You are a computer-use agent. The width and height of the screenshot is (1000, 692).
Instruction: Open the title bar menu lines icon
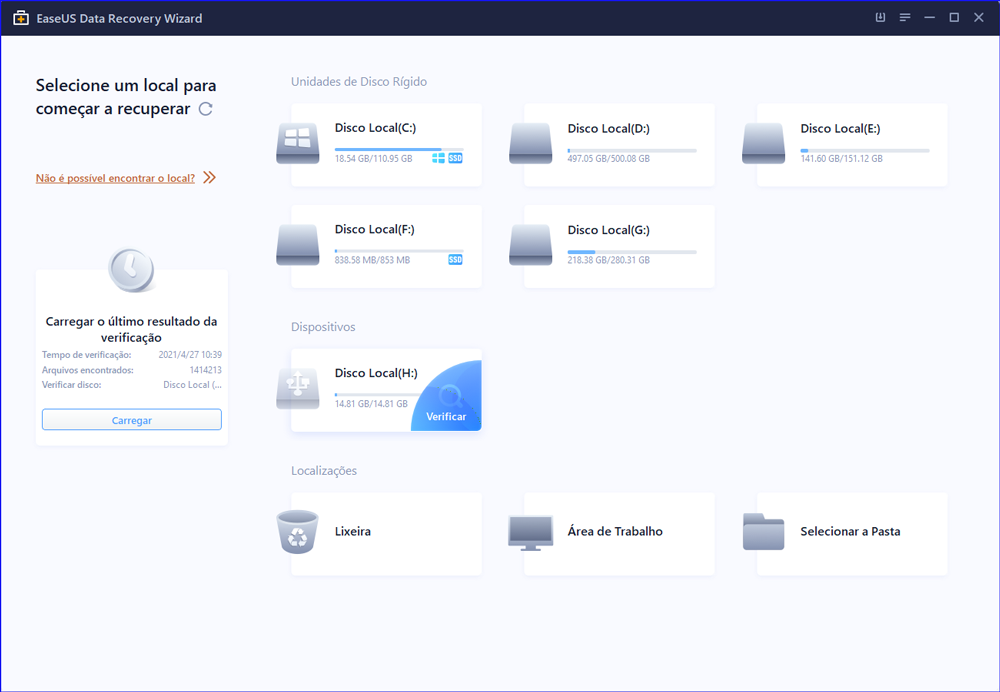tap(905, 18)
